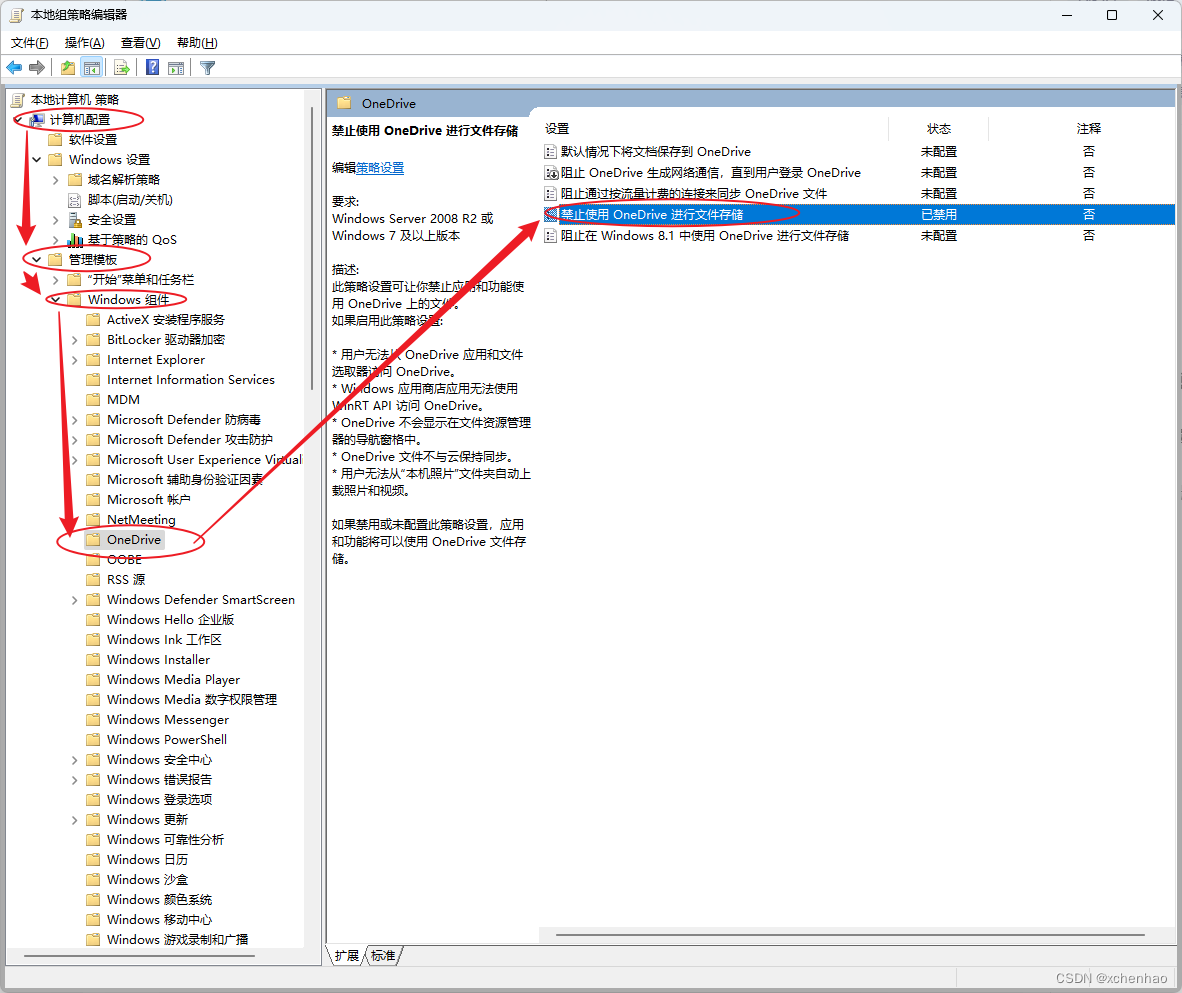Select Windows 游戏录制和广播 tree item
The width and height of the screenshot is (1182, 993).
pyautogui.click(x=177, y=939)
